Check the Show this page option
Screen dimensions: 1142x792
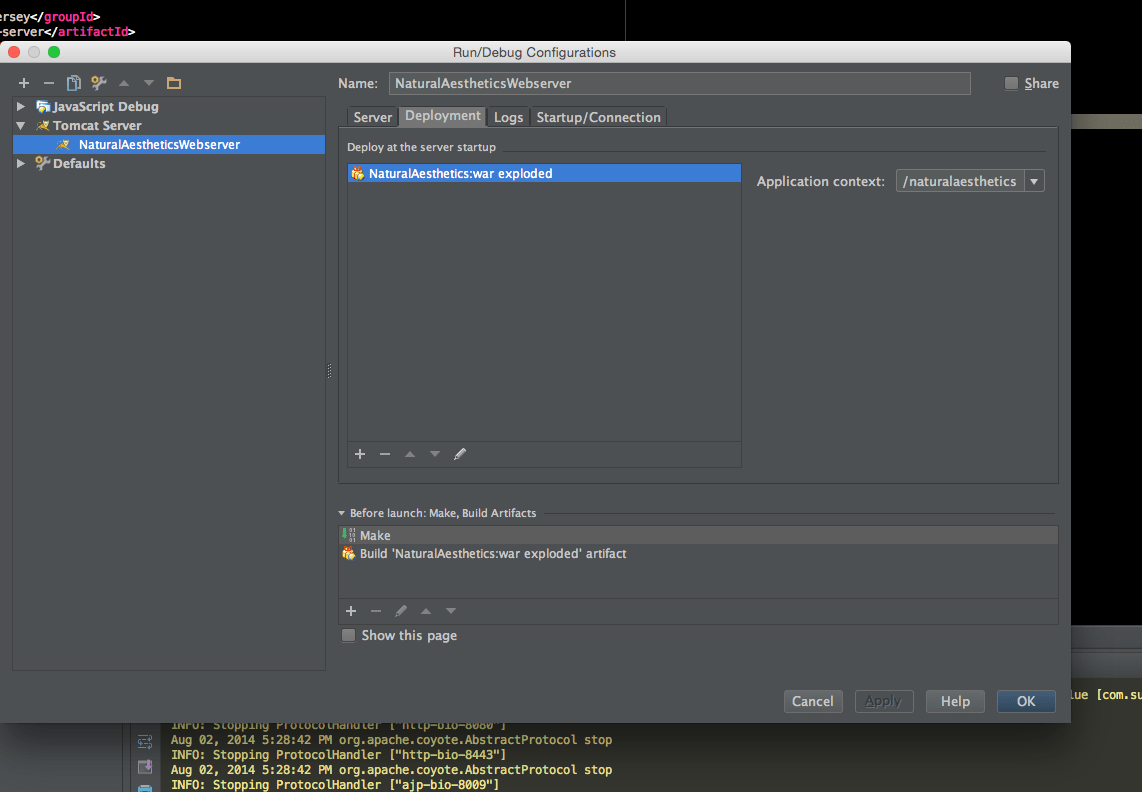(348, 635)
